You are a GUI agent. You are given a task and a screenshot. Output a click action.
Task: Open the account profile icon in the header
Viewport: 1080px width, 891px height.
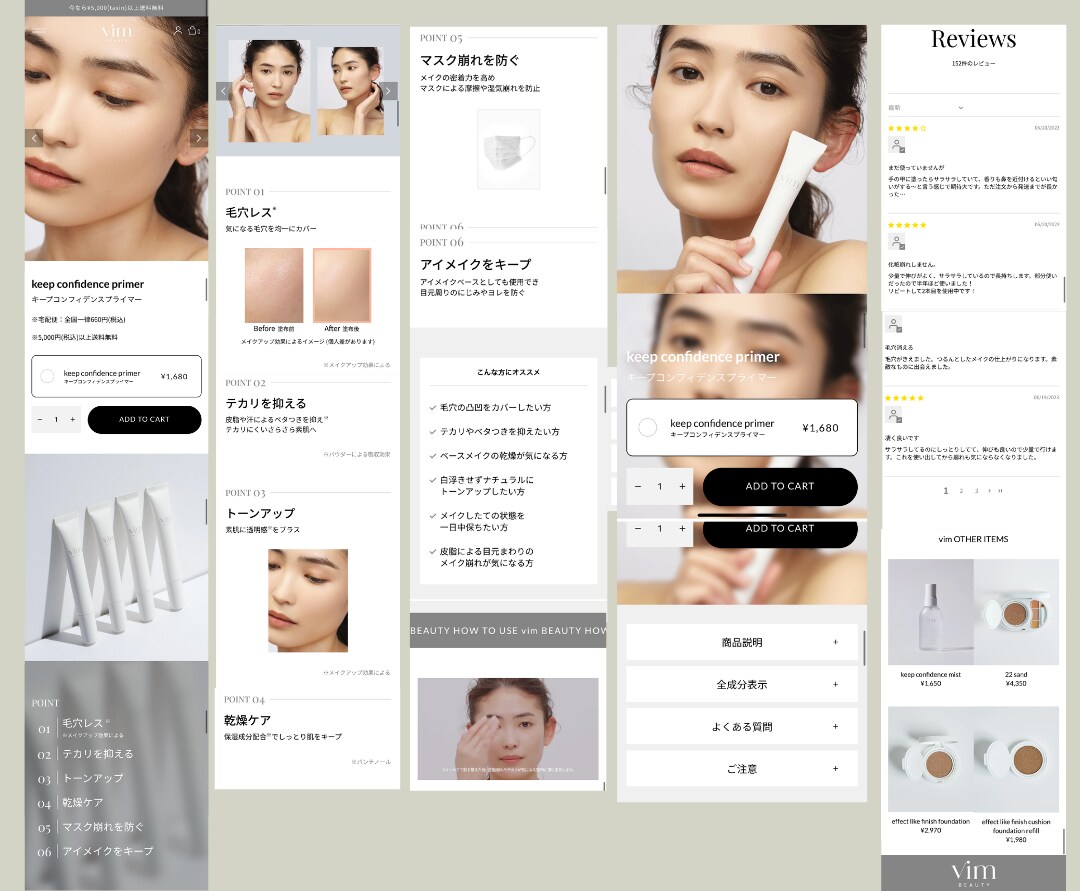(x=178, y=30)
